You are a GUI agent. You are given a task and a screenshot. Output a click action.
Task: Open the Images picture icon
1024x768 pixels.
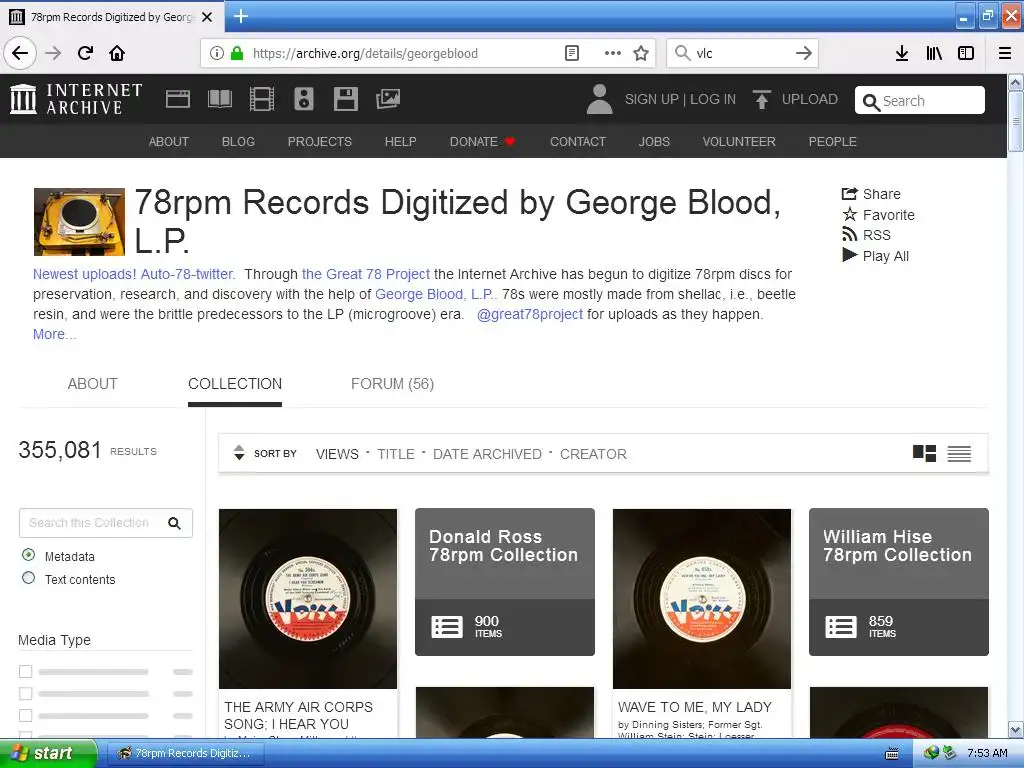click(388, 99)
